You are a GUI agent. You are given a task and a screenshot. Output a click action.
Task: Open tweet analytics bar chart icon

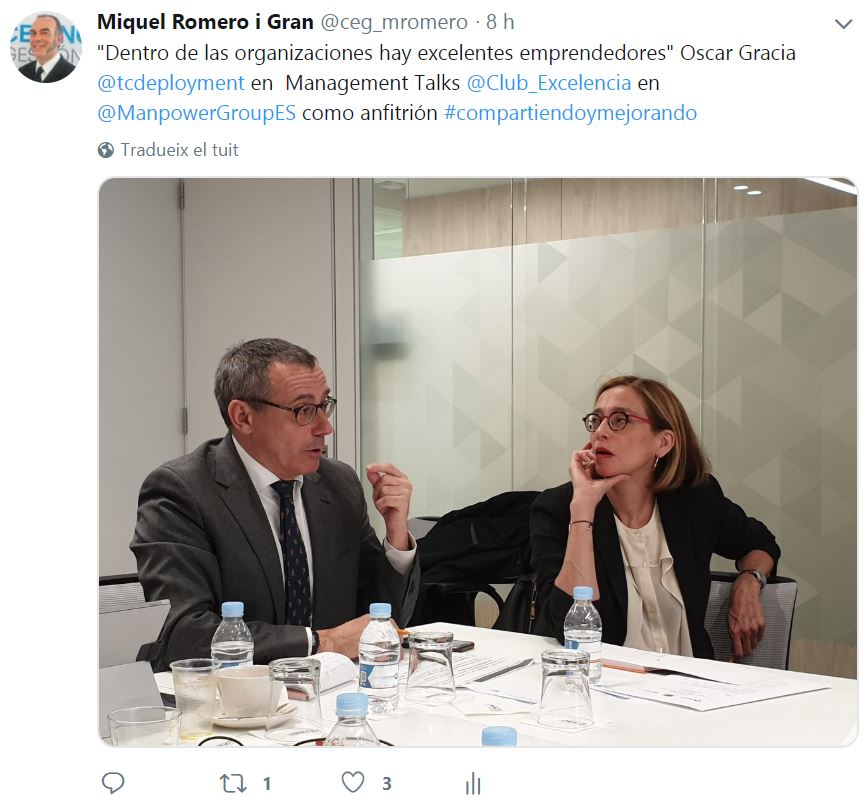473,783
